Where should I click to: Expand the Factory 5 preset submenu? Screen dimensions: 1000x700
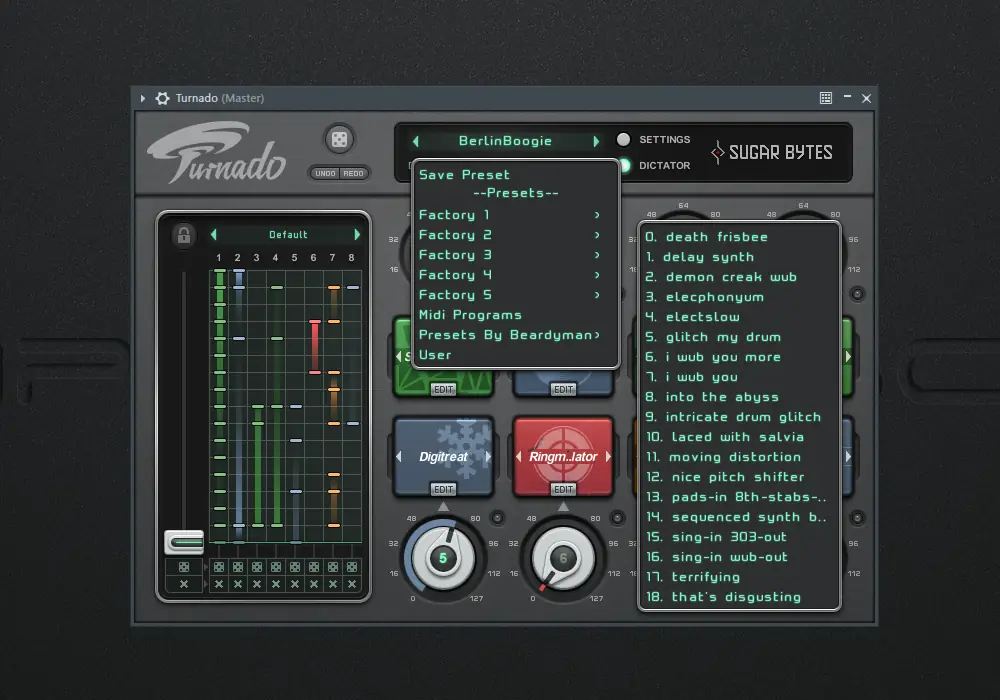(515, 295)
